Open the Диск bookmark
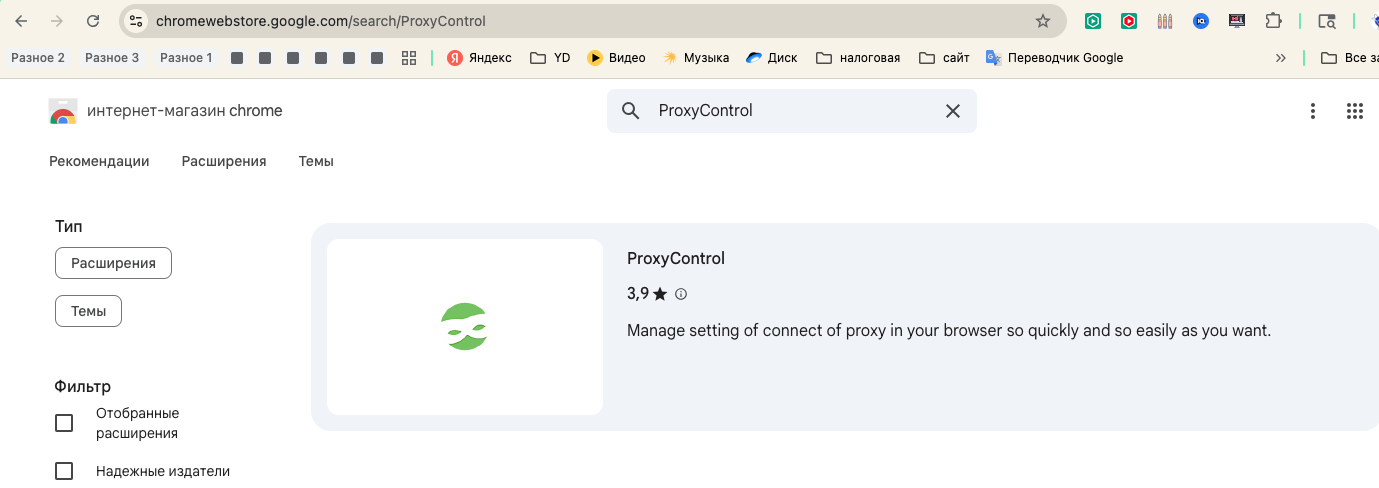The height and width of the screenshot is (488, 1379). (x=772, y=58)
